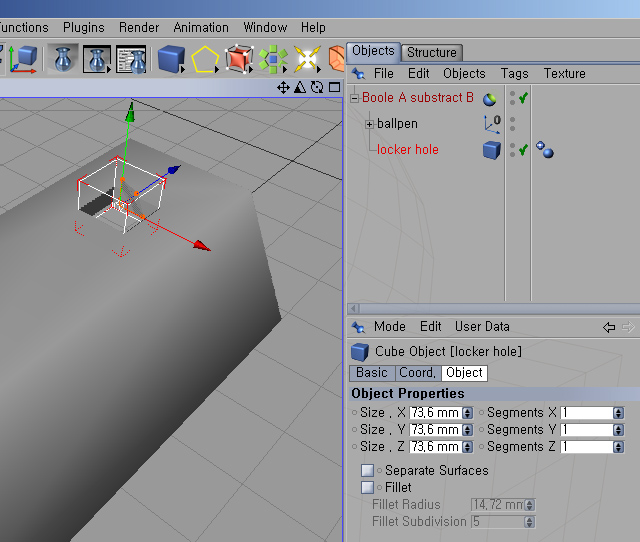
Task: Click the Size X value stepper arrows
Action: click(x=467, y=413)
